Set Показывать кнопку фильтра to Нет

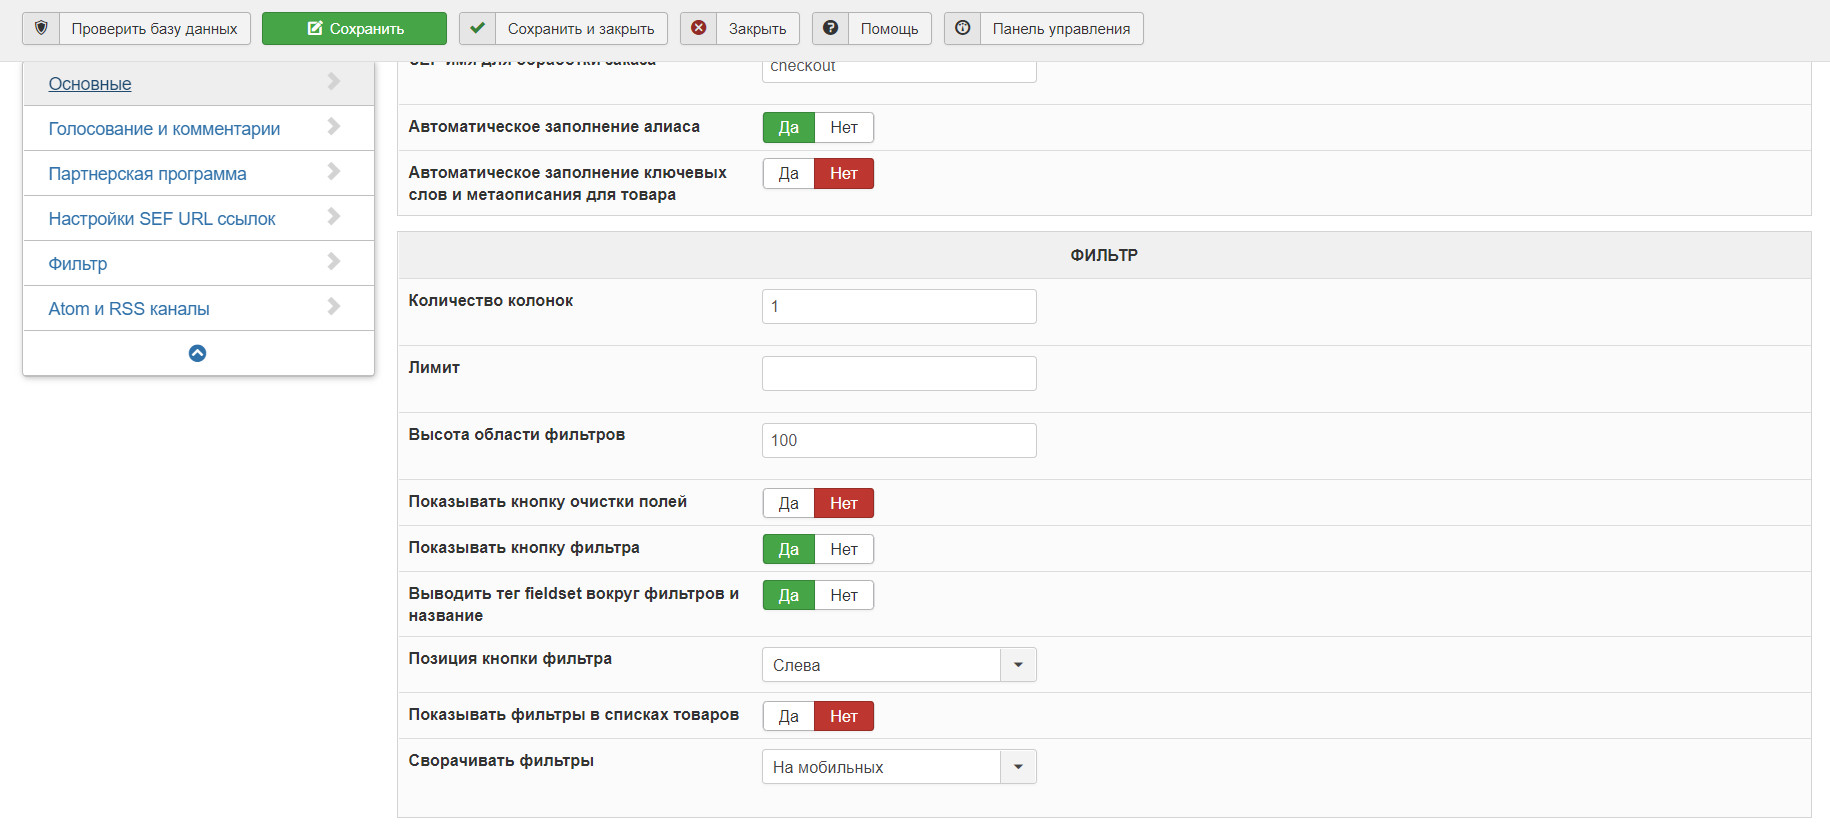(844, 549)
